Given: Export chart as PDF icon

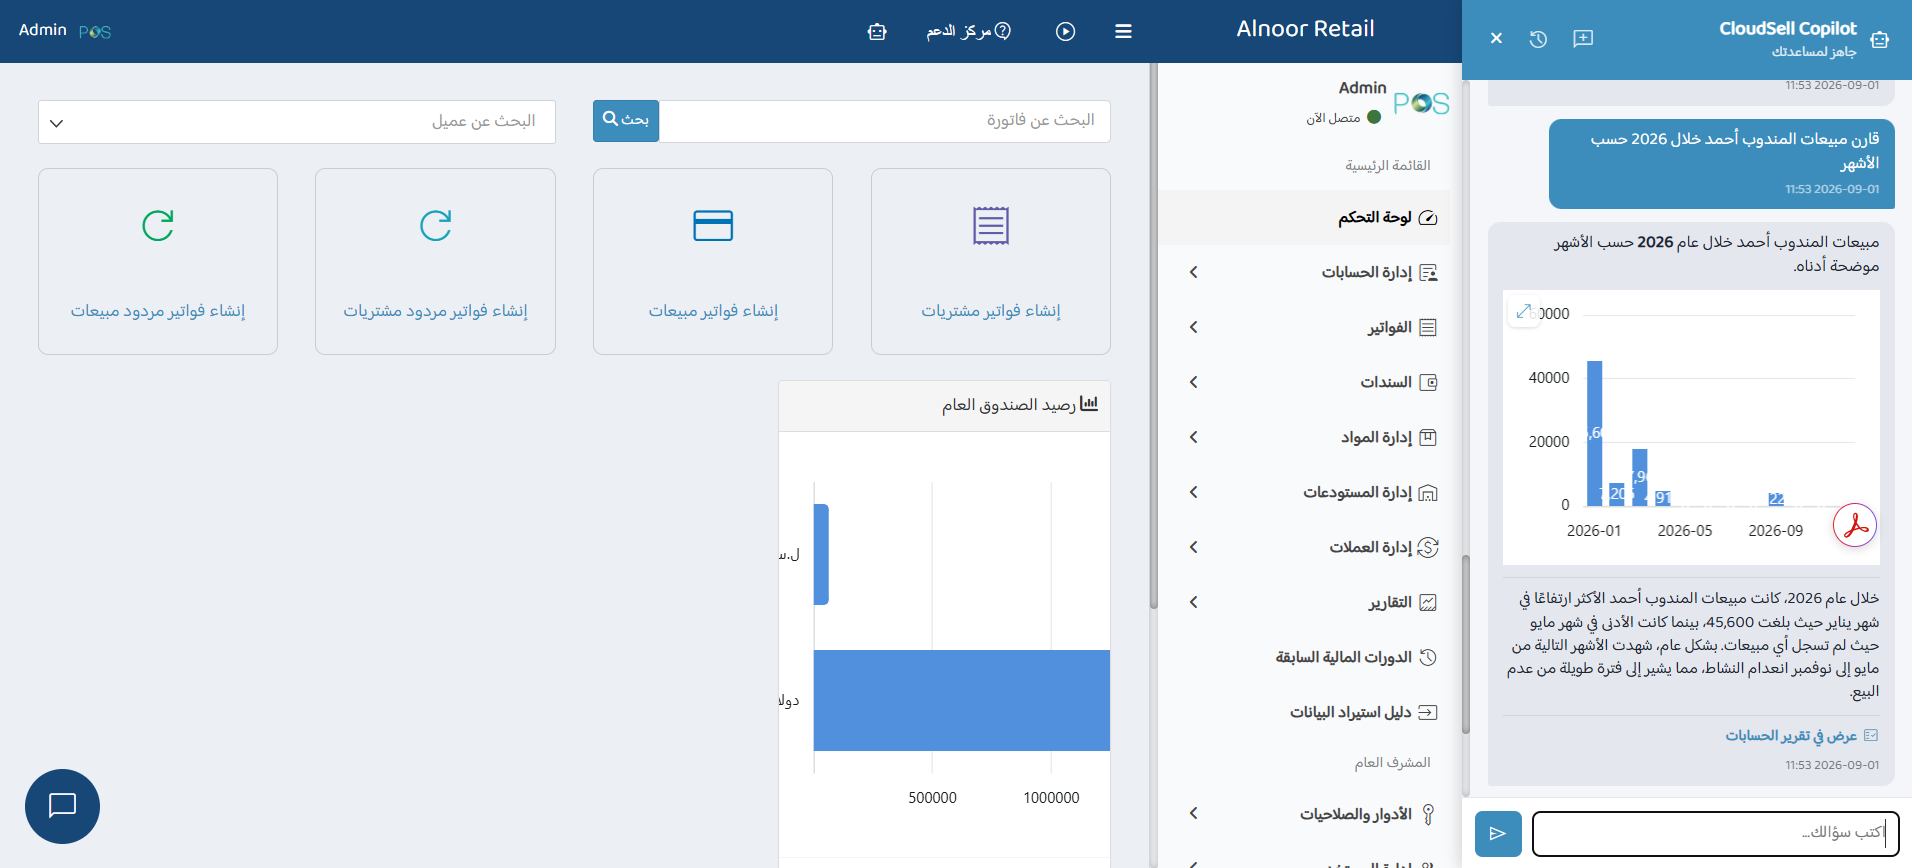Looking at the screenshot, I should coord(1855,525).
